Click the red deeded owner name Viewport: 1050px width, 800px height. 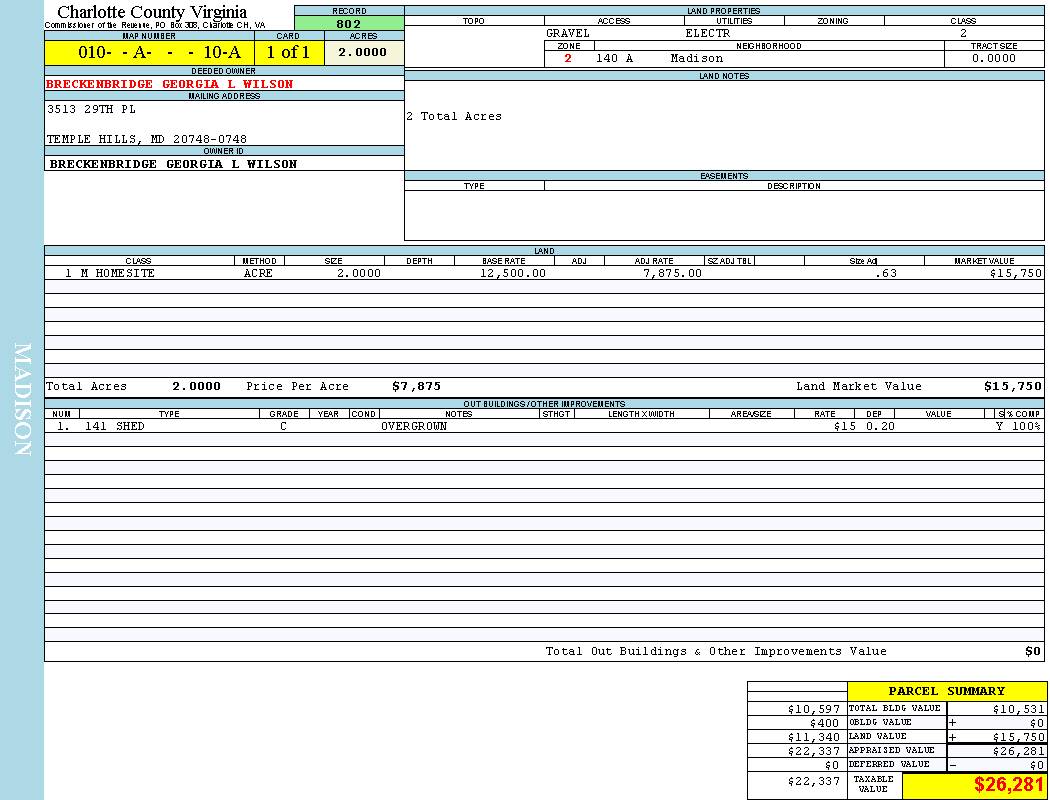[170, 84]
